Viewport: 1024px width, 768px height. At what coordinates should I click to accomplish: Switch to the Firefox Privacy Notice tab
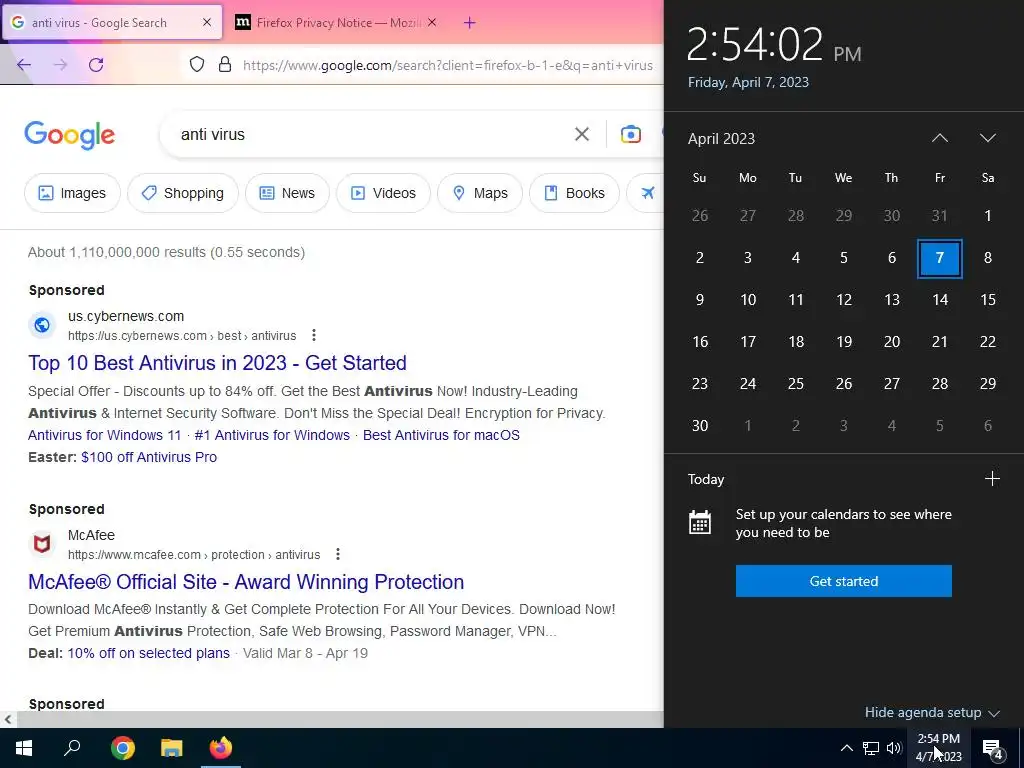click(x=338, y=22)
